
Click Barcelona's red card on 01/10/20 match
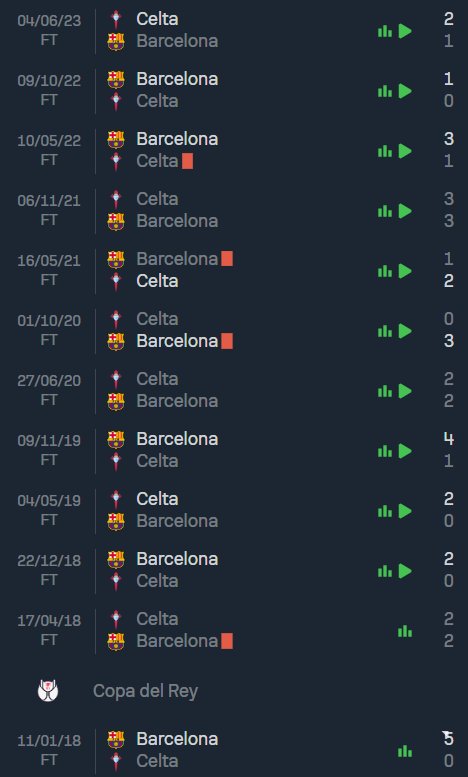coord(227,341)
